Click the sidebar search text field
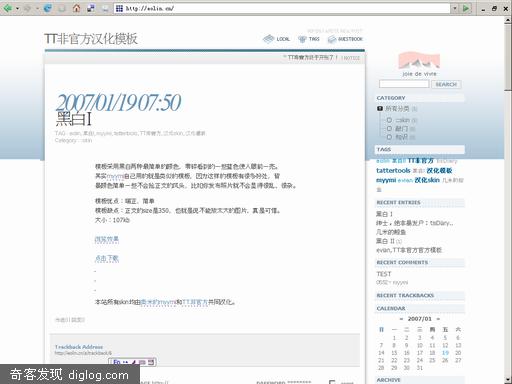 pyautogui.click(x=404, y=84)
